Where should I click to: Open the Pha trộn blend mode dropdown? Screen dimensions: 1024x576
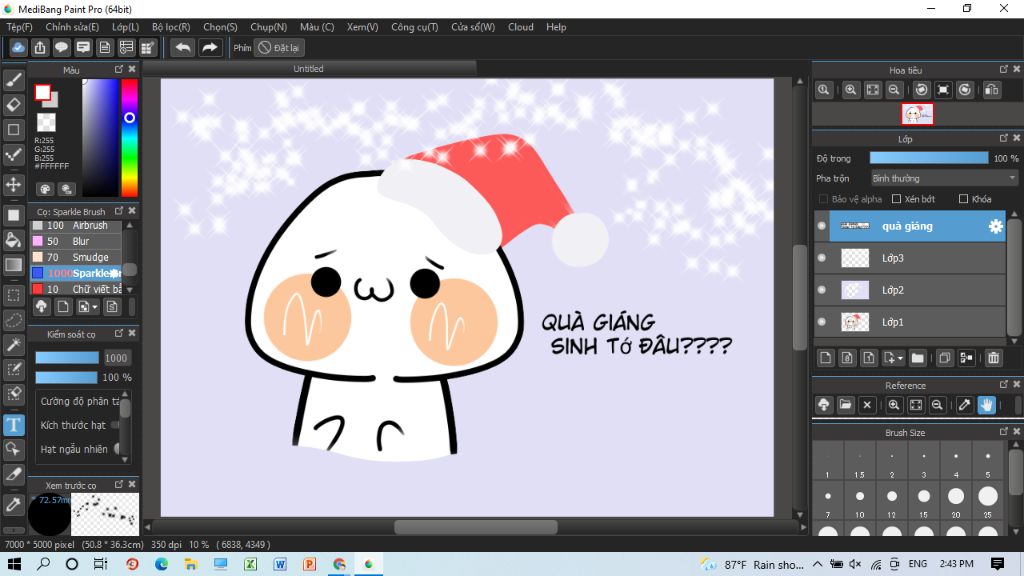pos(944,178)
